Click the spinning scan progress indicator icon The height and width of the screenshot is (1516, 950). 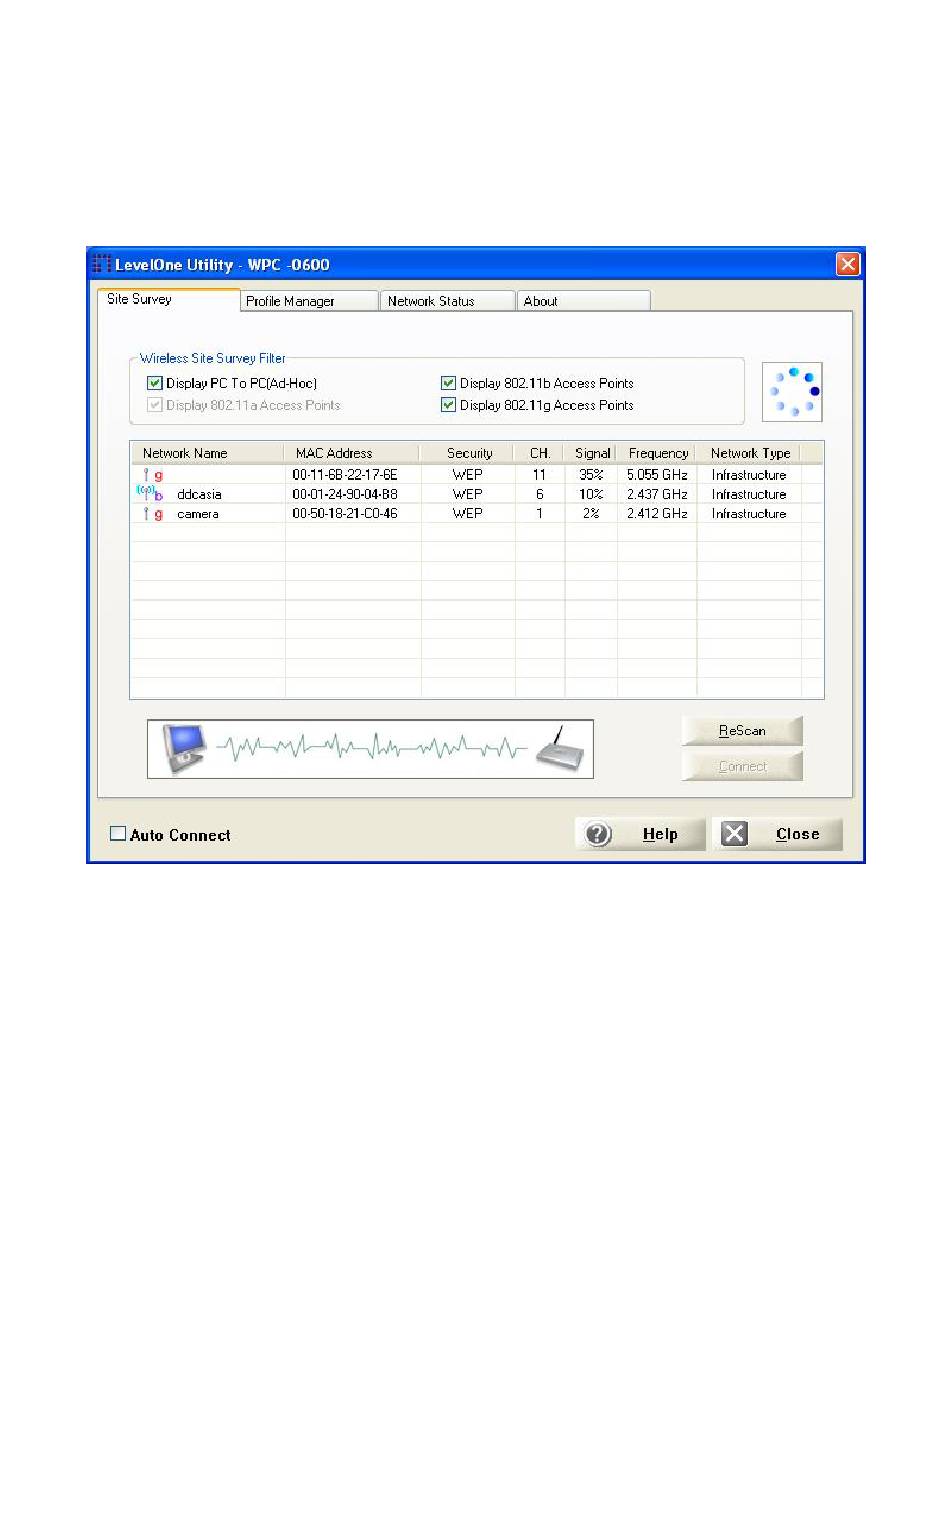[793, 392]
